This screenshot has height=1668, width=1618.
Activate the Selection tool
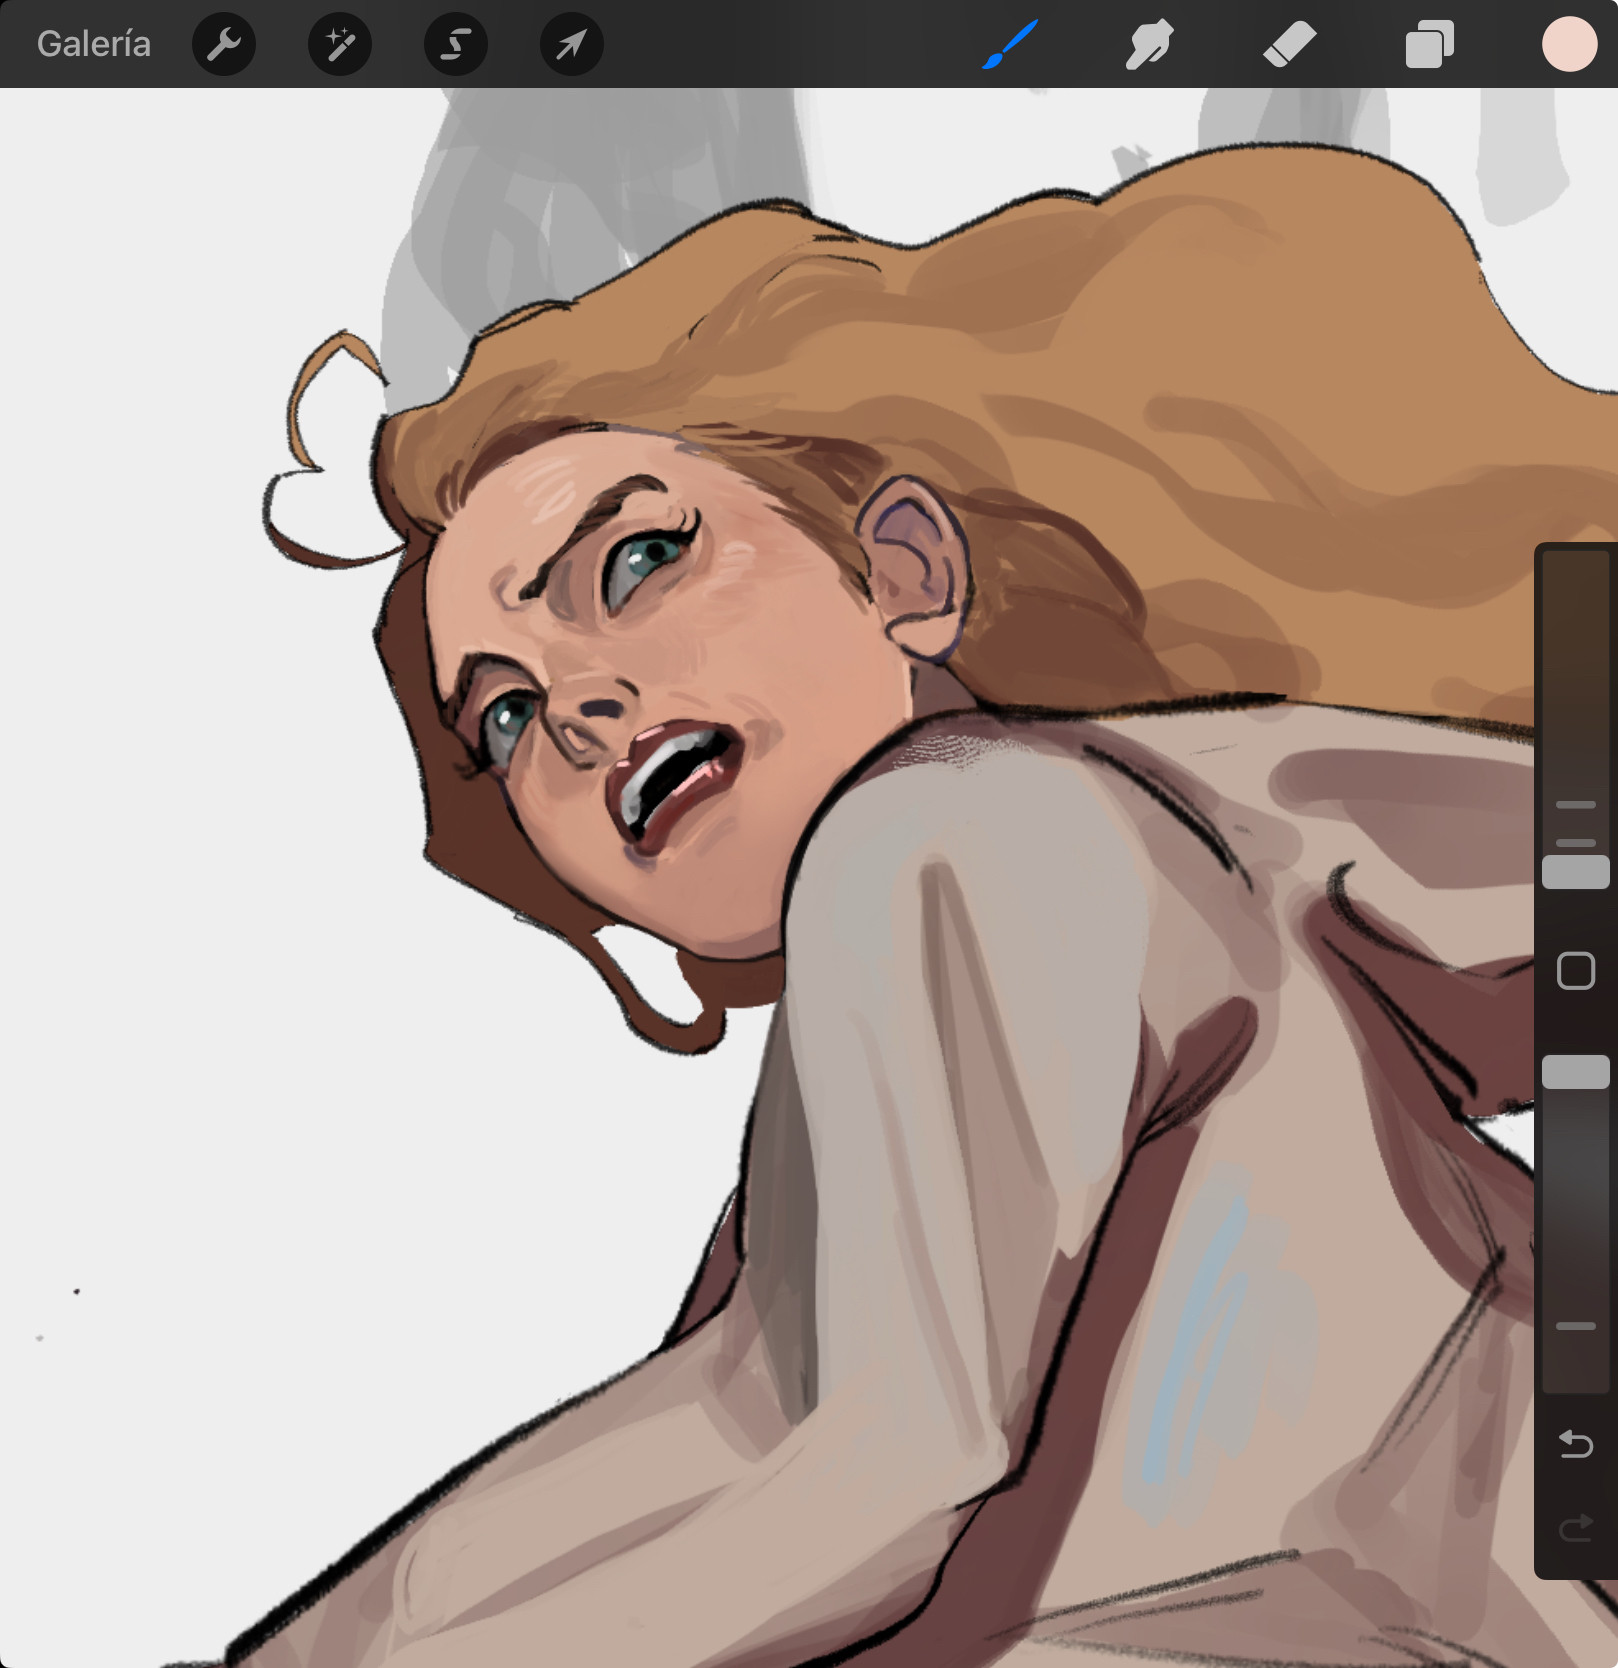456,44
